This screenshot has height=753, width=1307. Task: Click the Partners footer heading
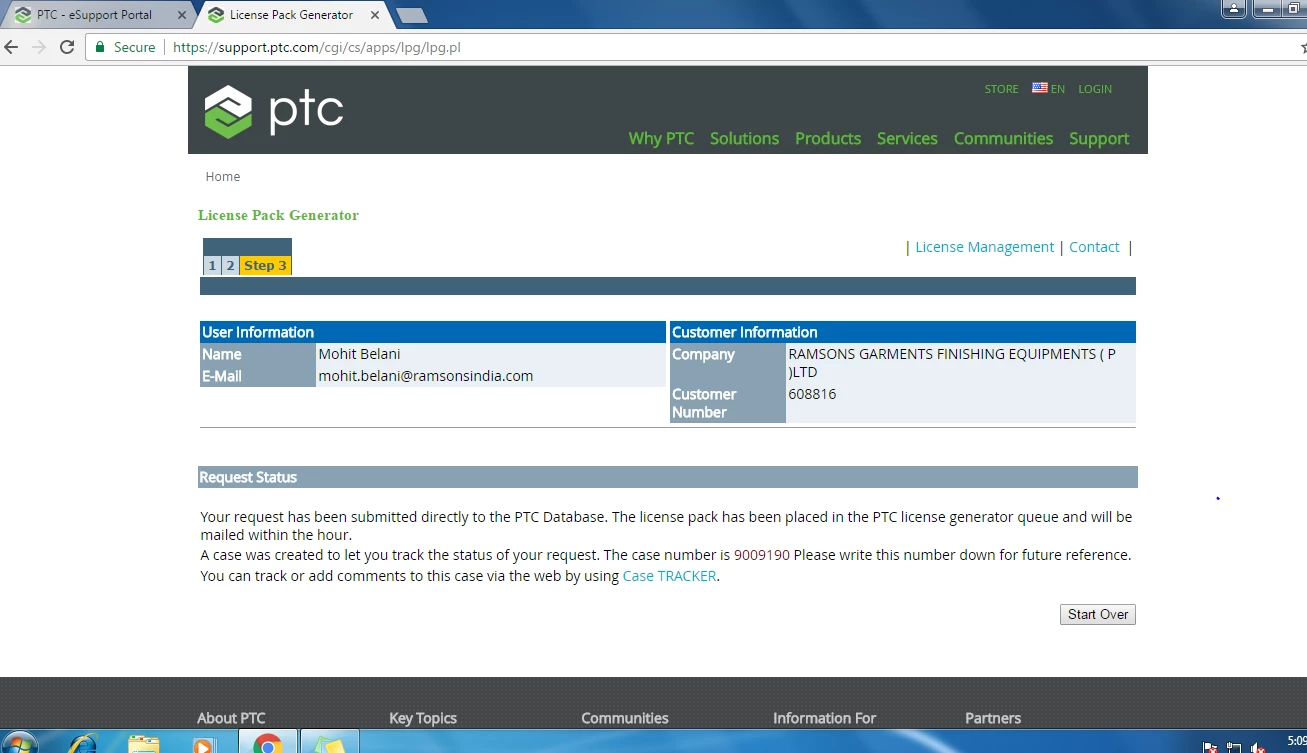click(x=993, y=718)
